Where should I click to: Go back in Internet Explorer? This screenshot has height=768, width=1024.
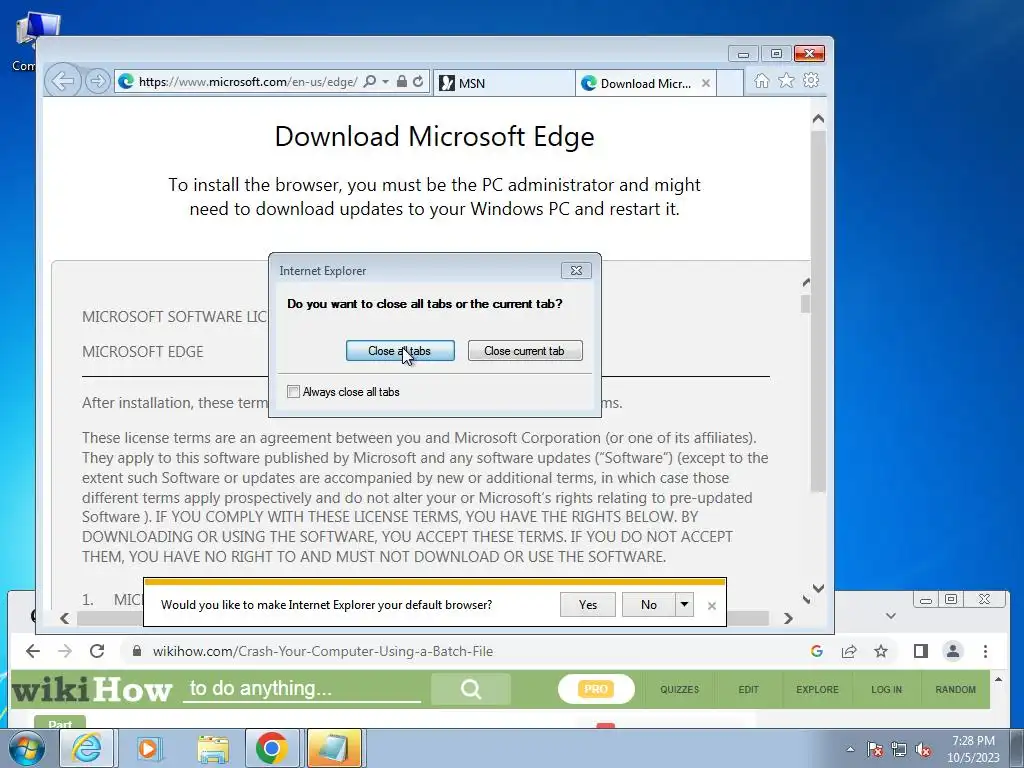[63, 81]
